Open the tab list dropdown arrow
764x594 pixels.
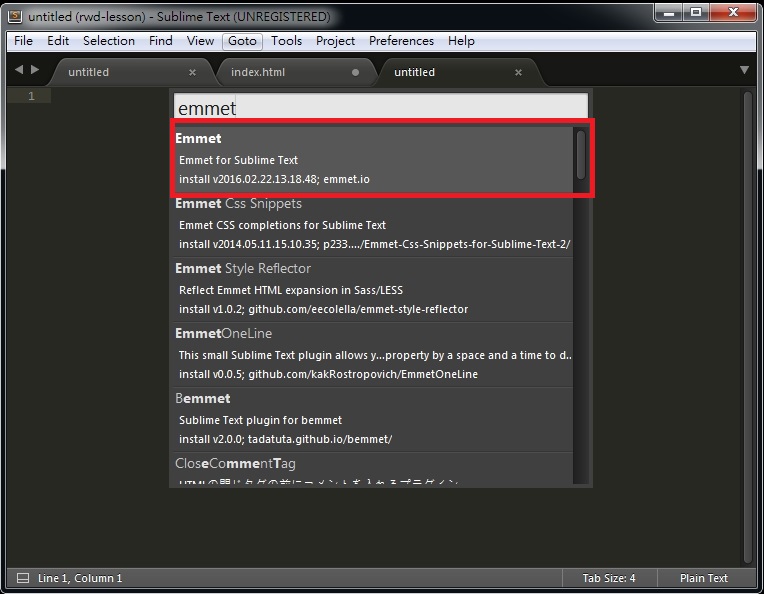coord(744,70)
